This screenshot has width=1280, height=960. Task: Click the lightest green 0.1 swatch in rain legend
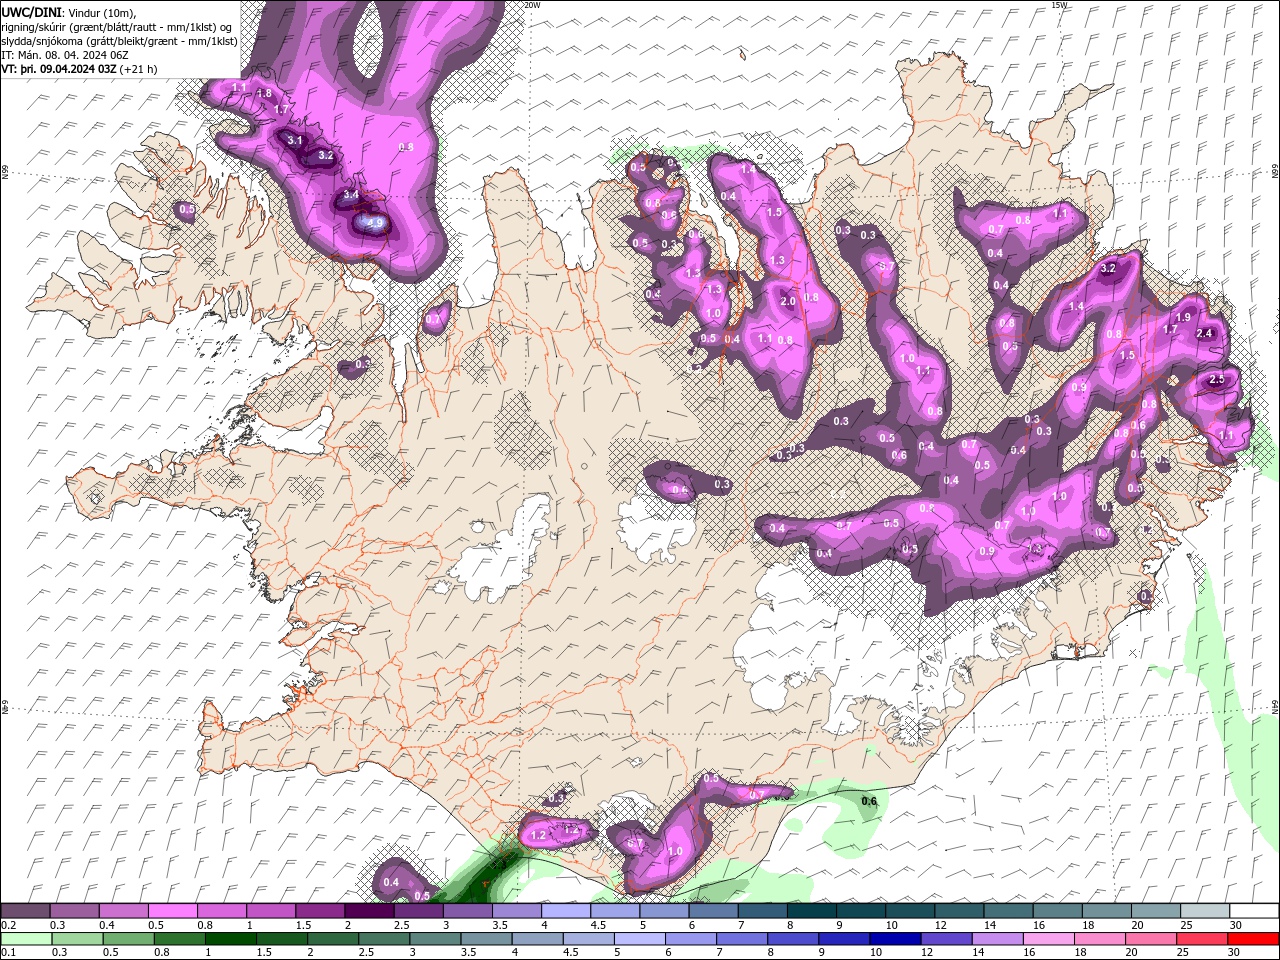pyautogui.click(x=25, y=939)
